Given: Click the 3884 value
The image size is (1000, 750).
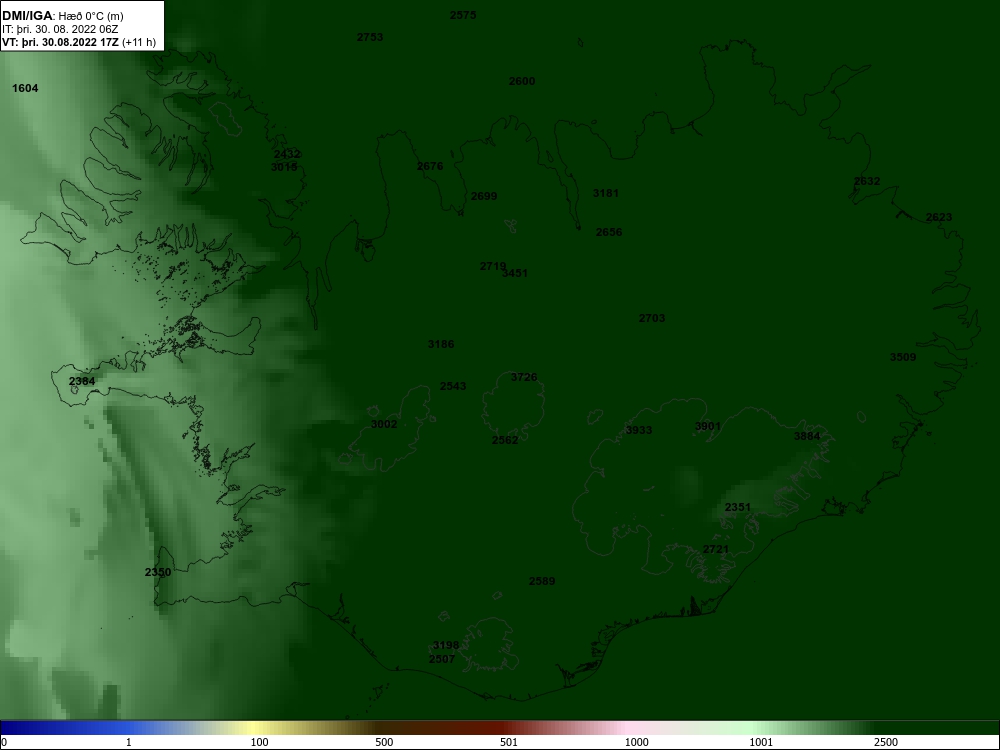Looking at the screenshot, I should point(807,436).
